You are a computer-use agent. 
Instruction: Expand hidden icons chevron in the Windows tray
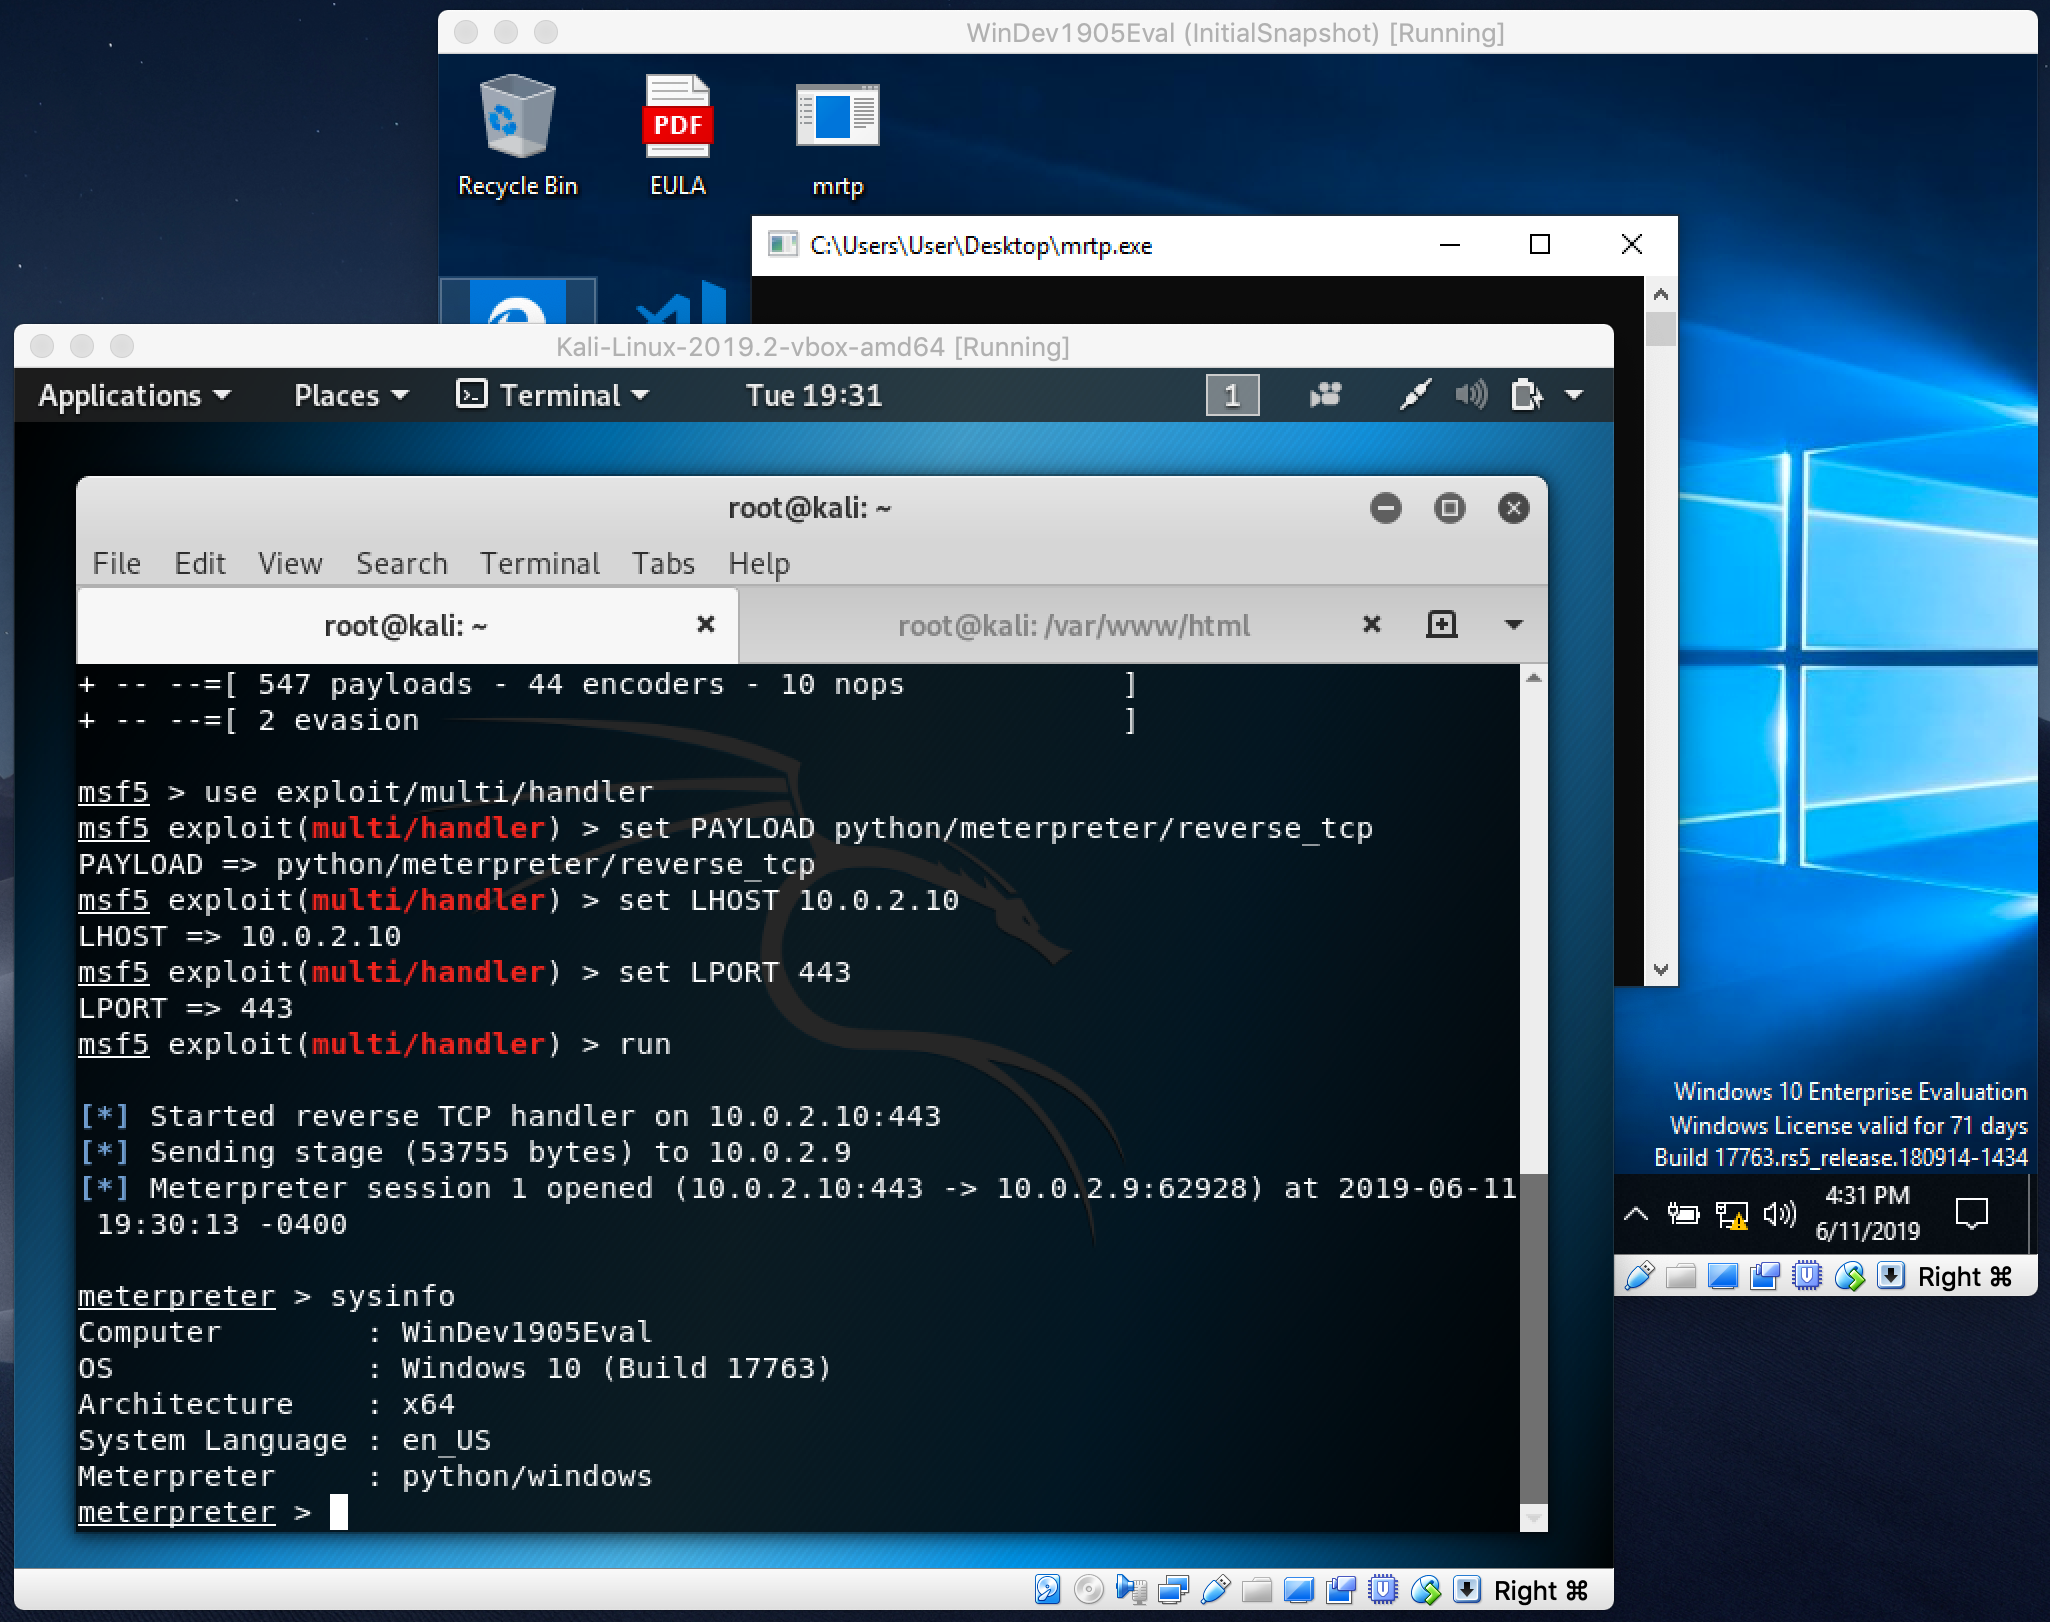point(1637,1215)
